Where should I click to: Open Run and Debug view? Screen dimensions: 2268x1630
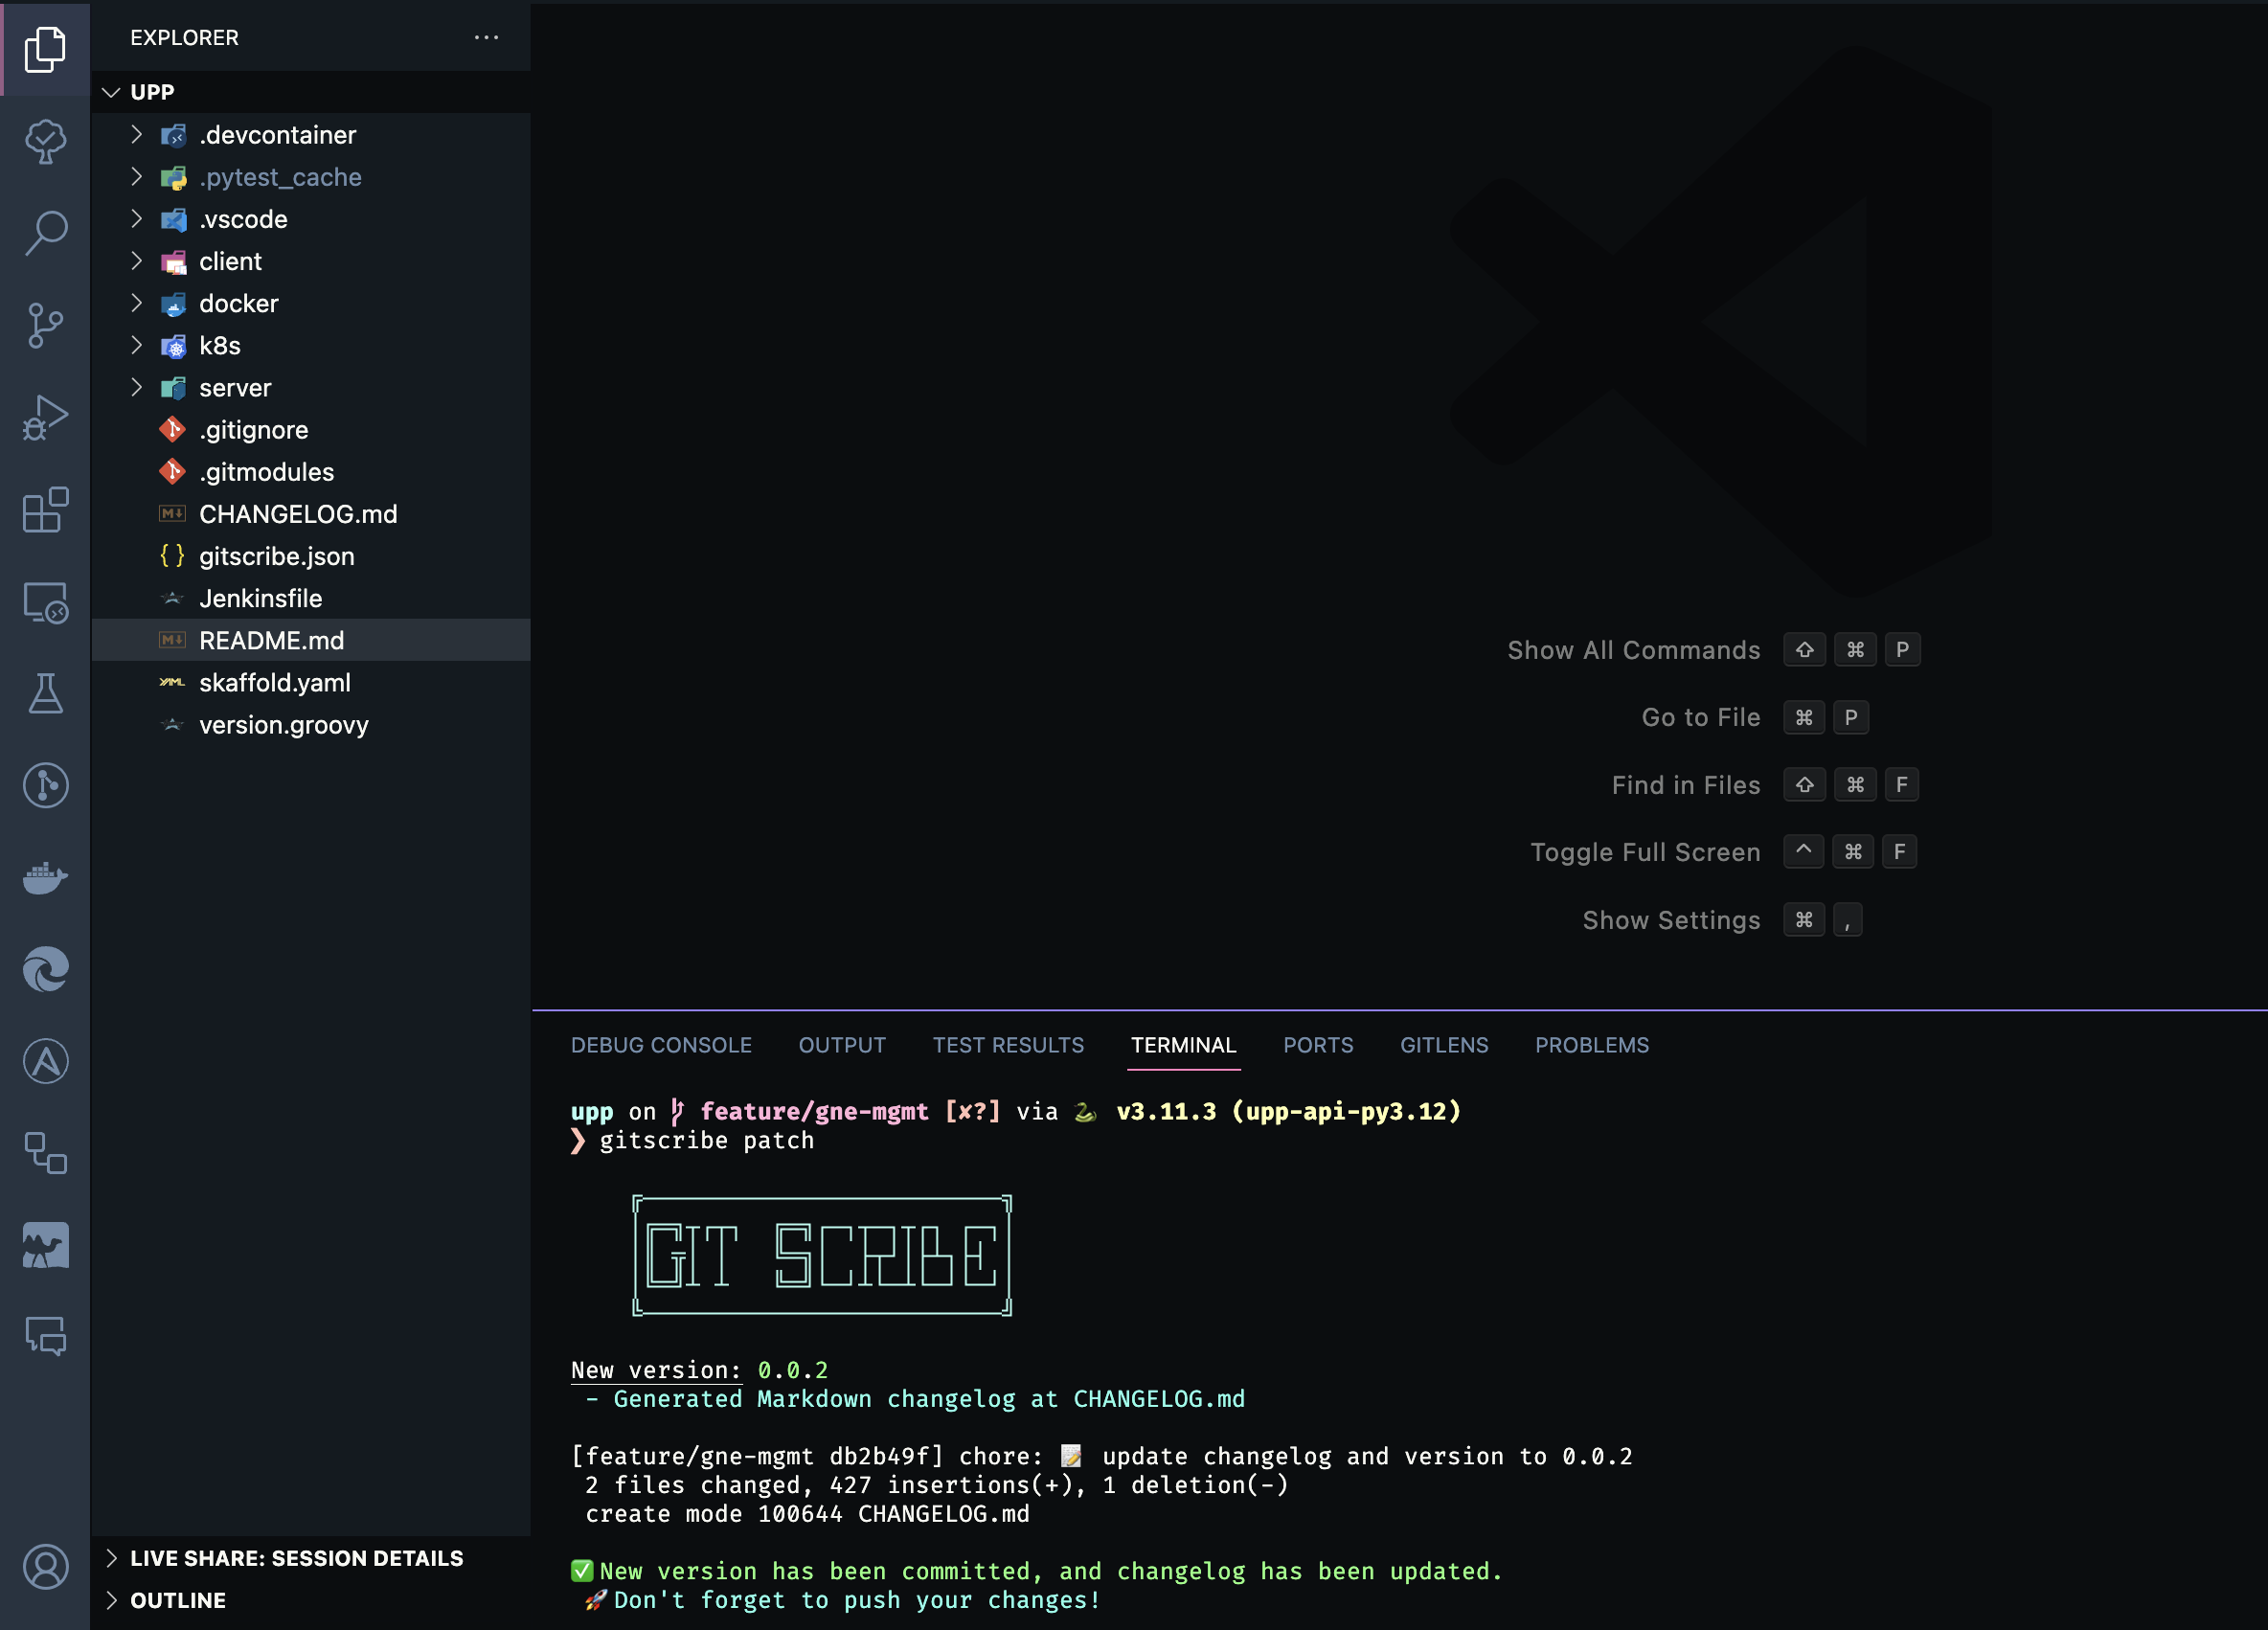pos(45,417)
